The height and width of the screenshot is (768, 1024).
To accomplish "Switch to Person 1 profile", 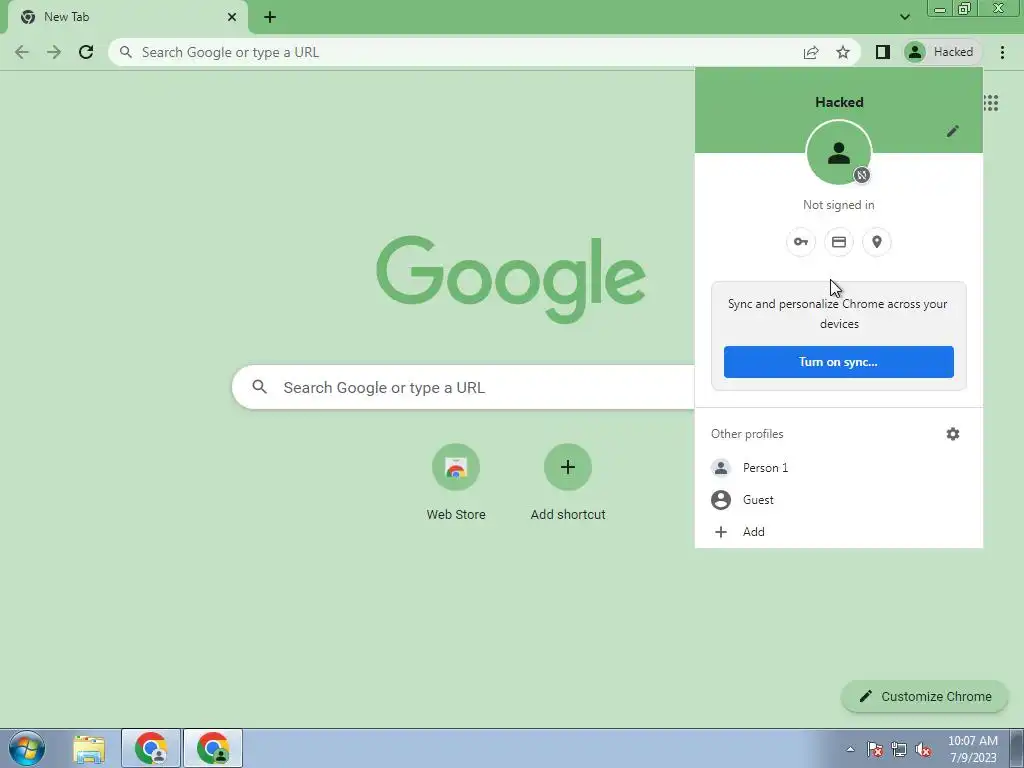I will coord(839,468).
